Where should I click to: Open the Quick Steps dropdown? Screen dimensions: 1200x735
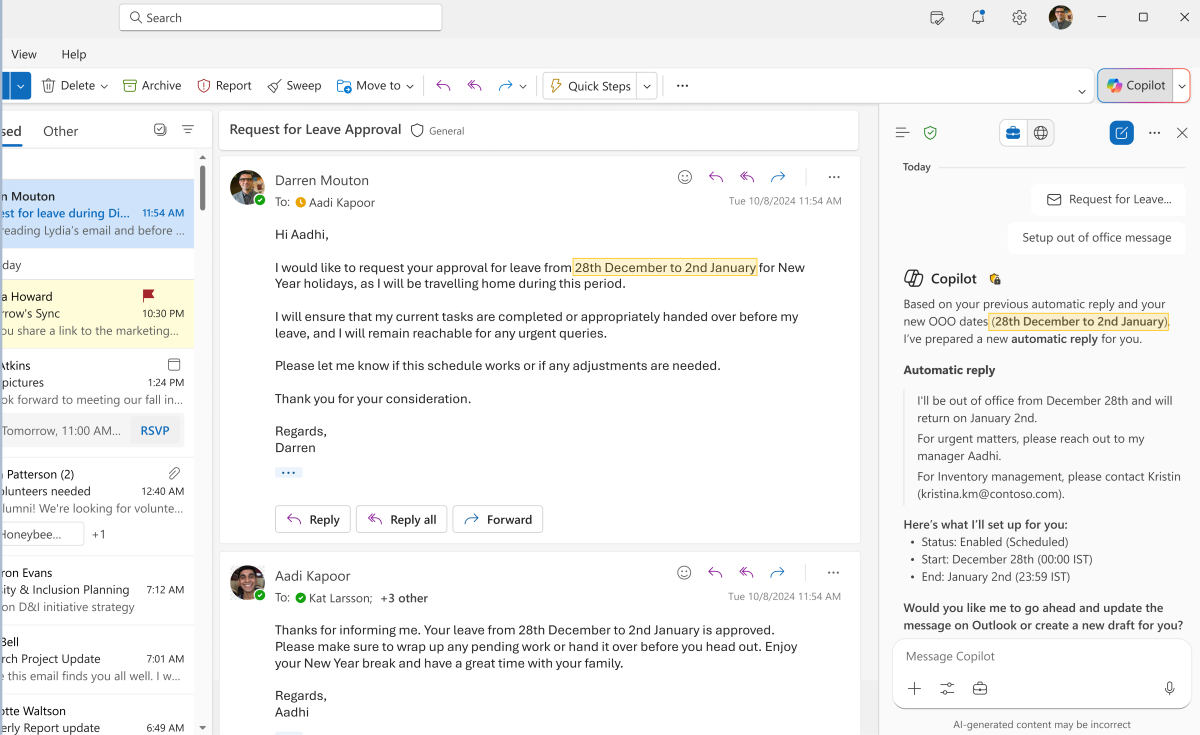(x=646, y=85)
